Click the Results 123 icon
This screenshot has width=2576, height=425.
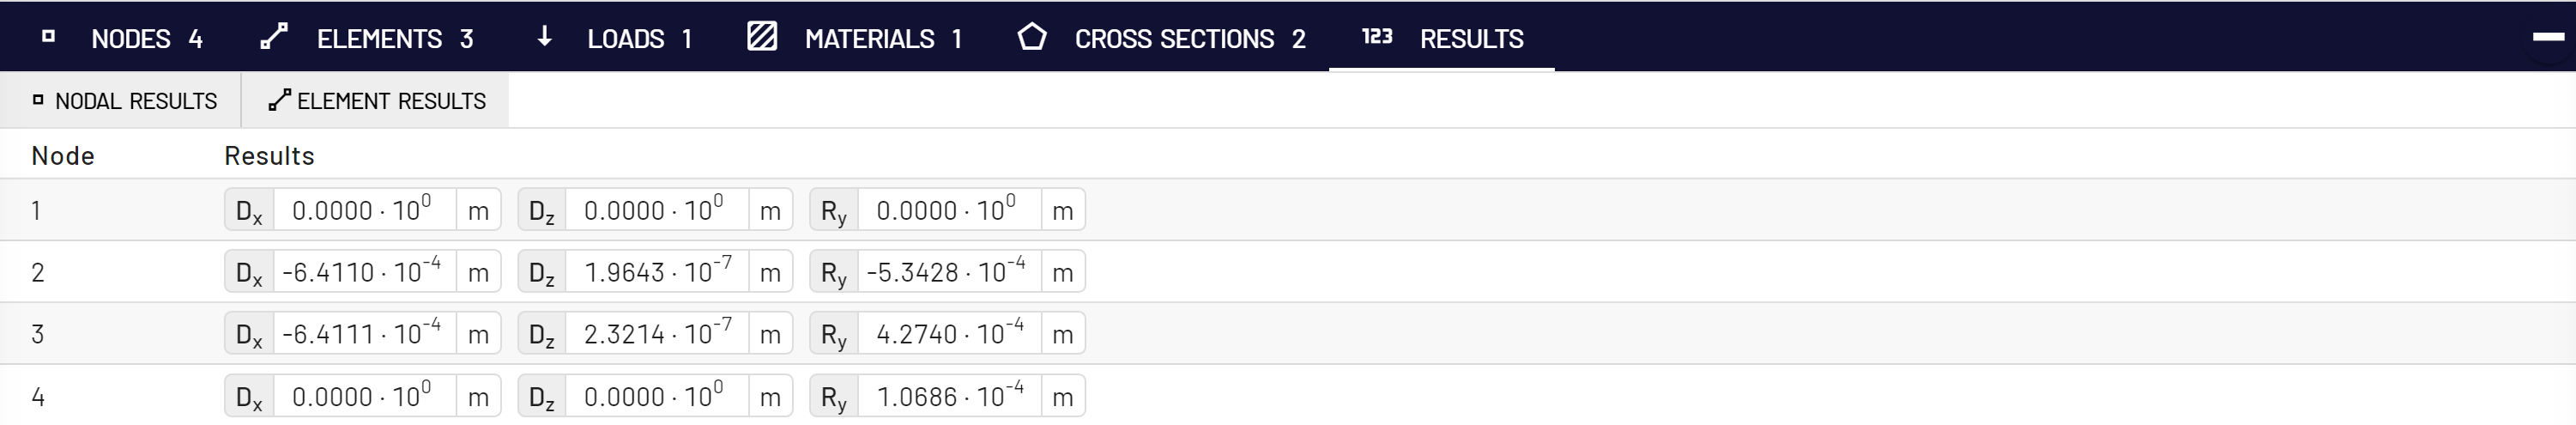[x=1377, y=37]
